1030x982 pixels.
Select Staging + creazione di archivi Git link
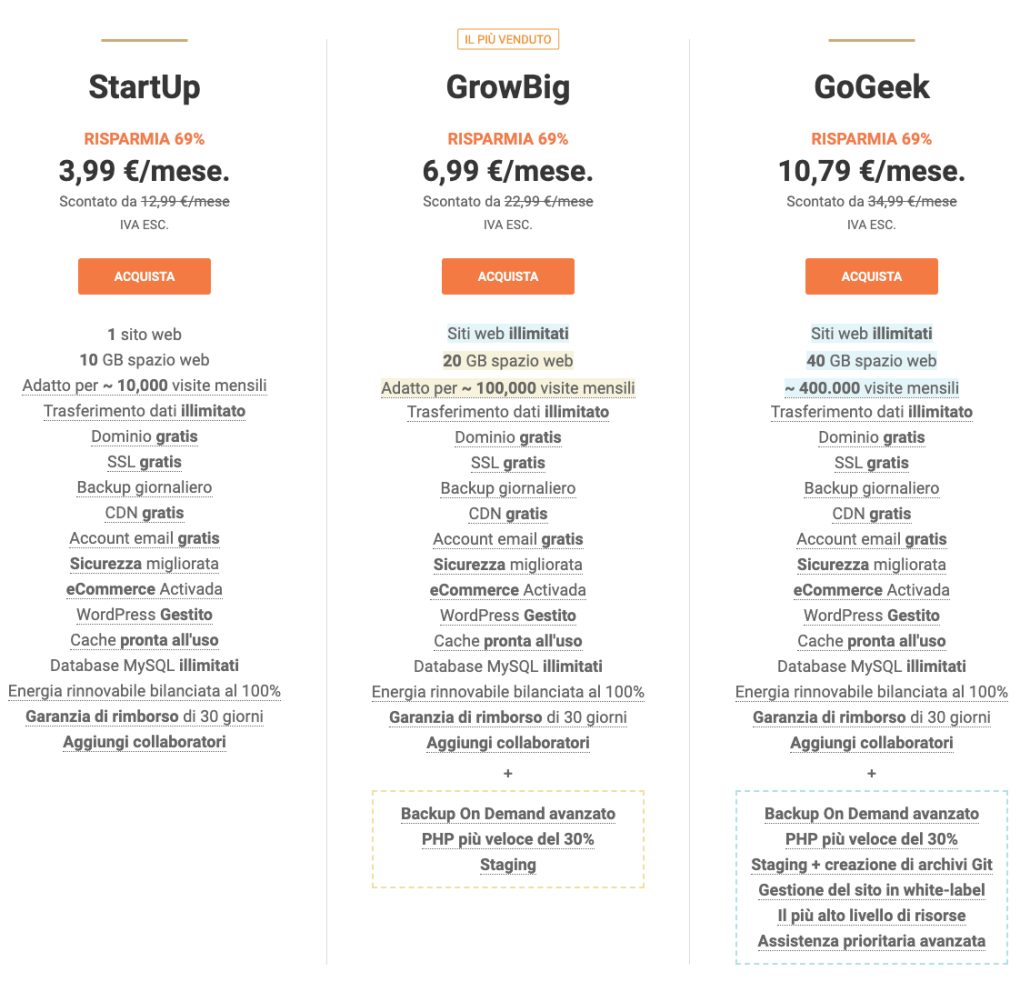(871, 864)
